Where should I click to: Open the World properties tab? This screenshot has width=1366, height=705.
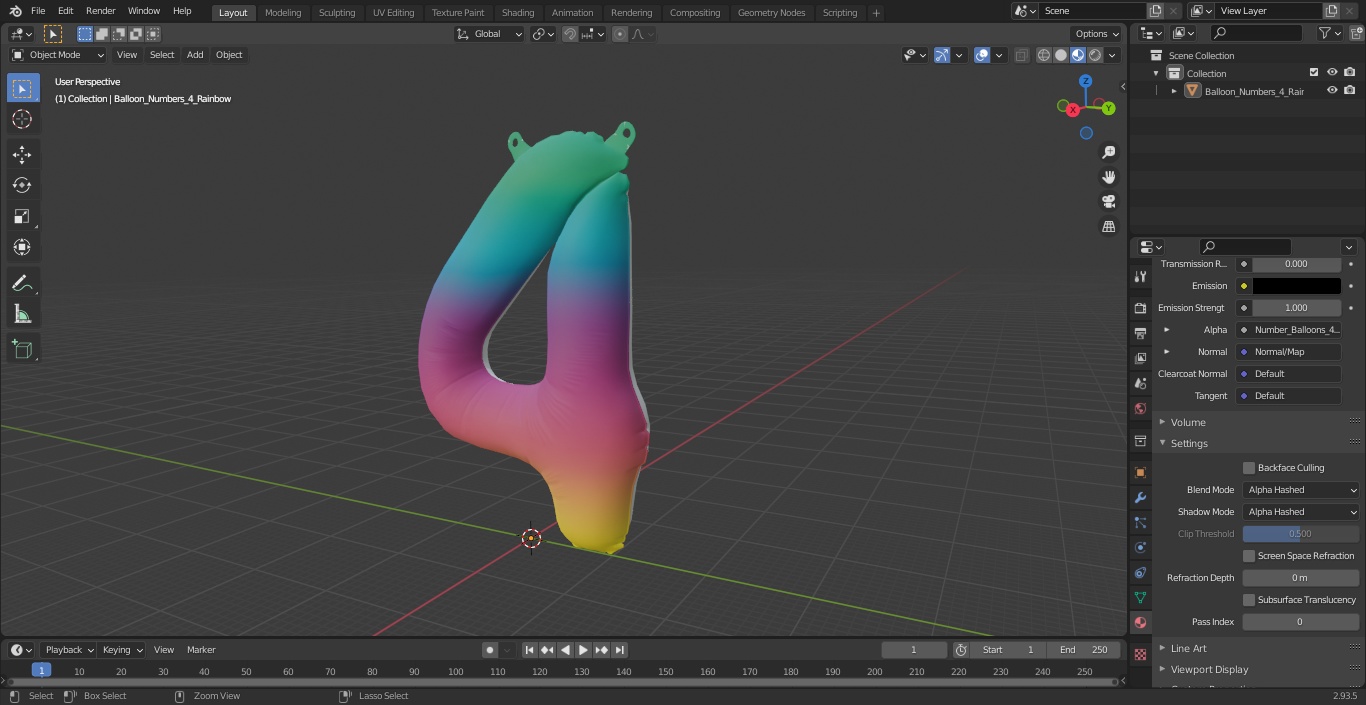[1140, 408]
